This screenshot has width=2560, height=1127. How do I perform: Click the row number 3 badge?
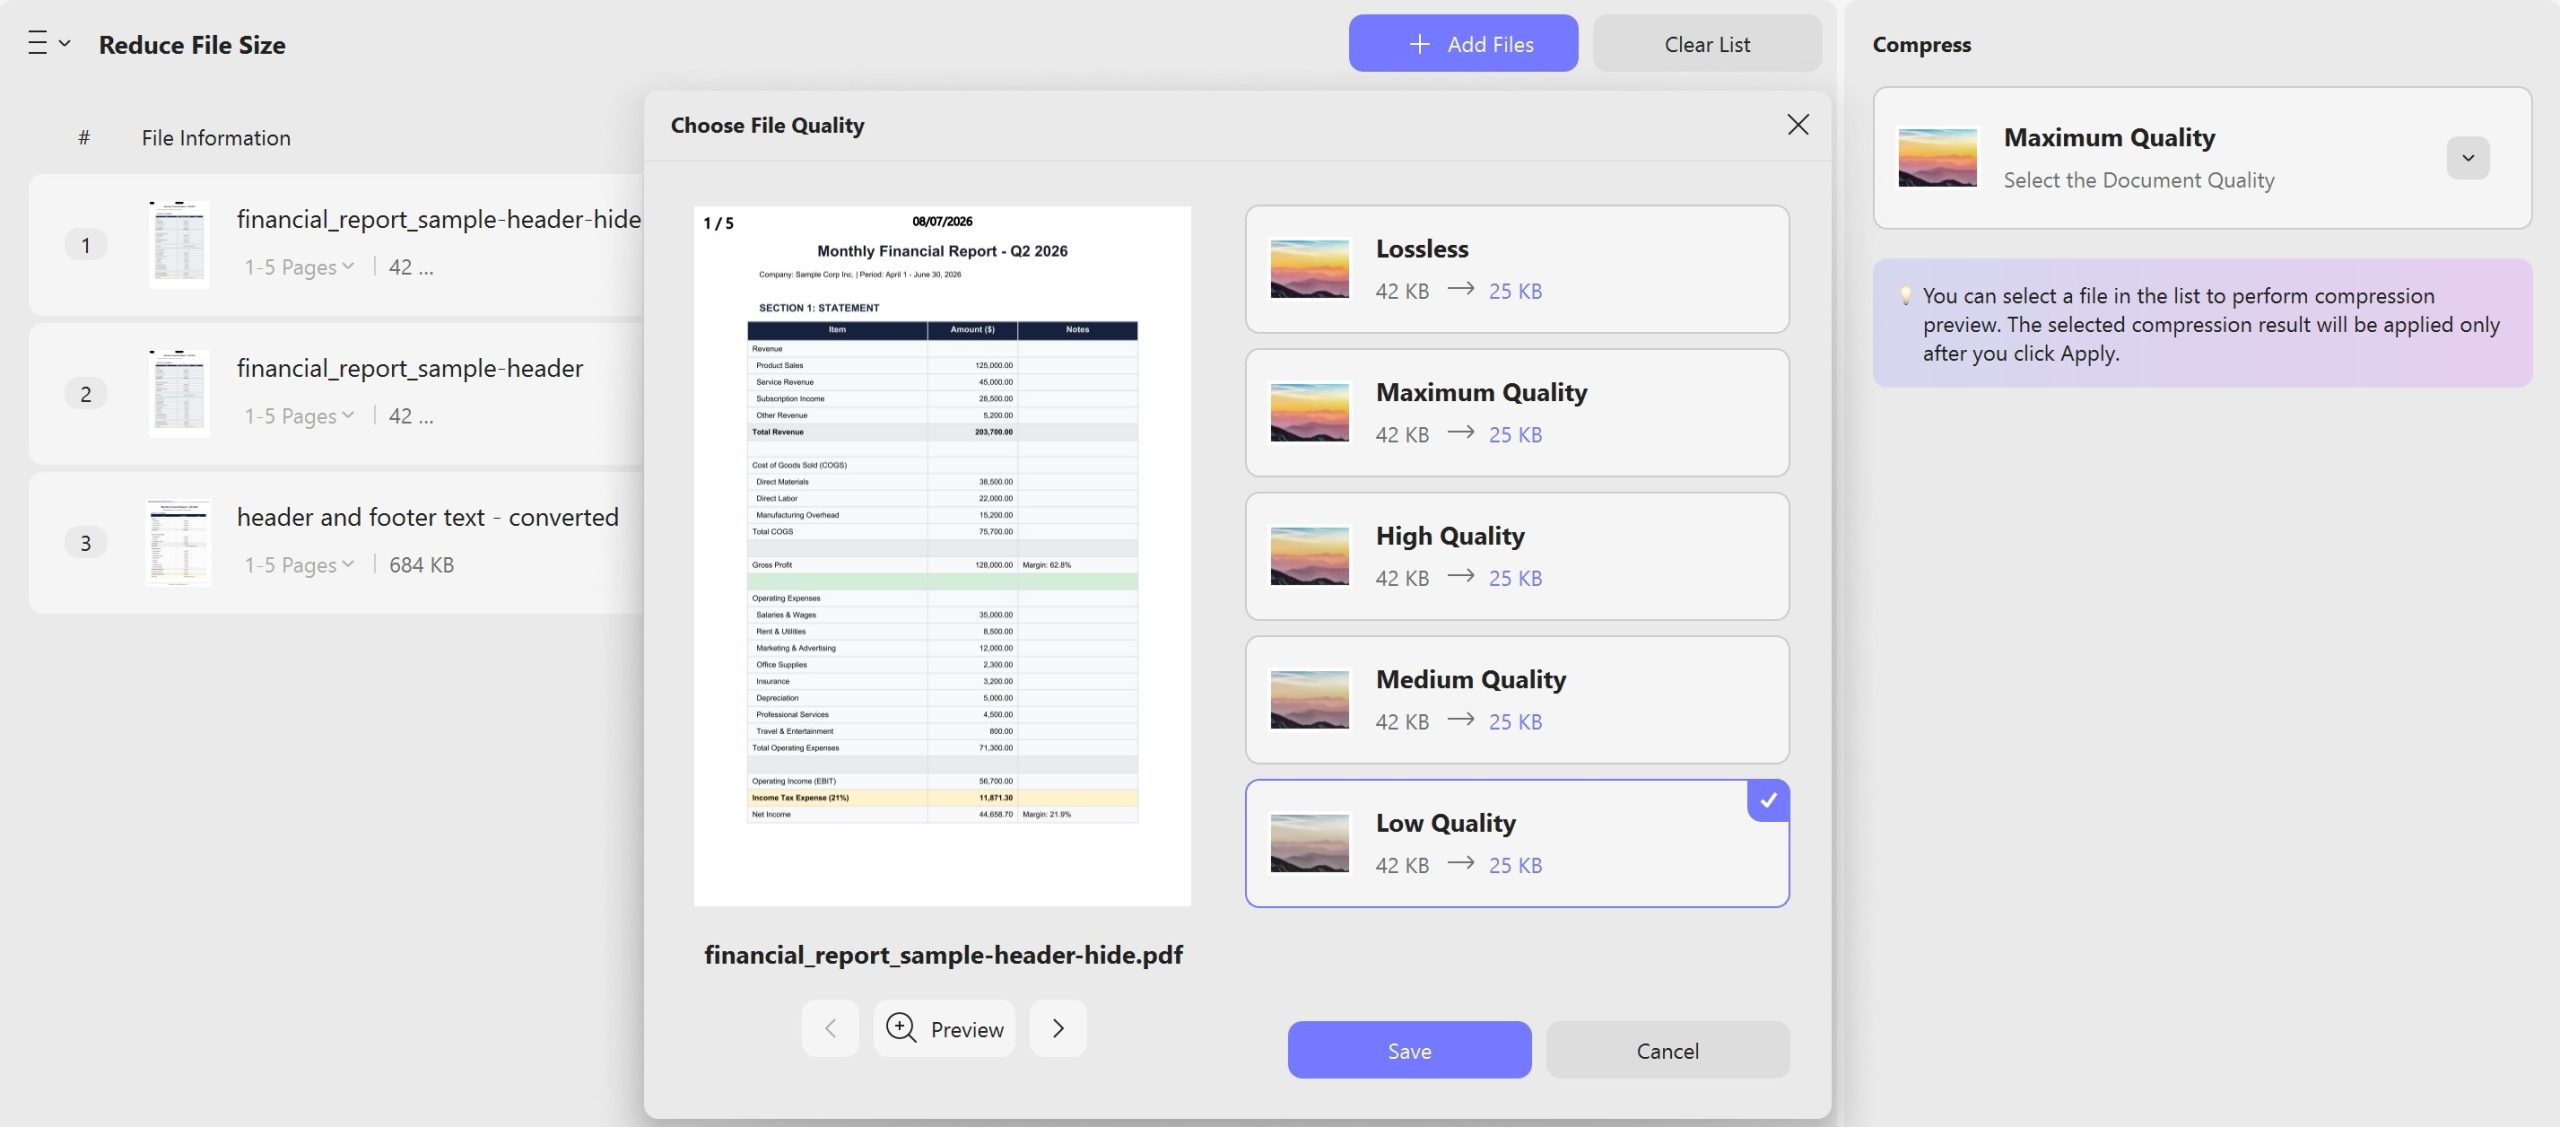pos(86,543)
